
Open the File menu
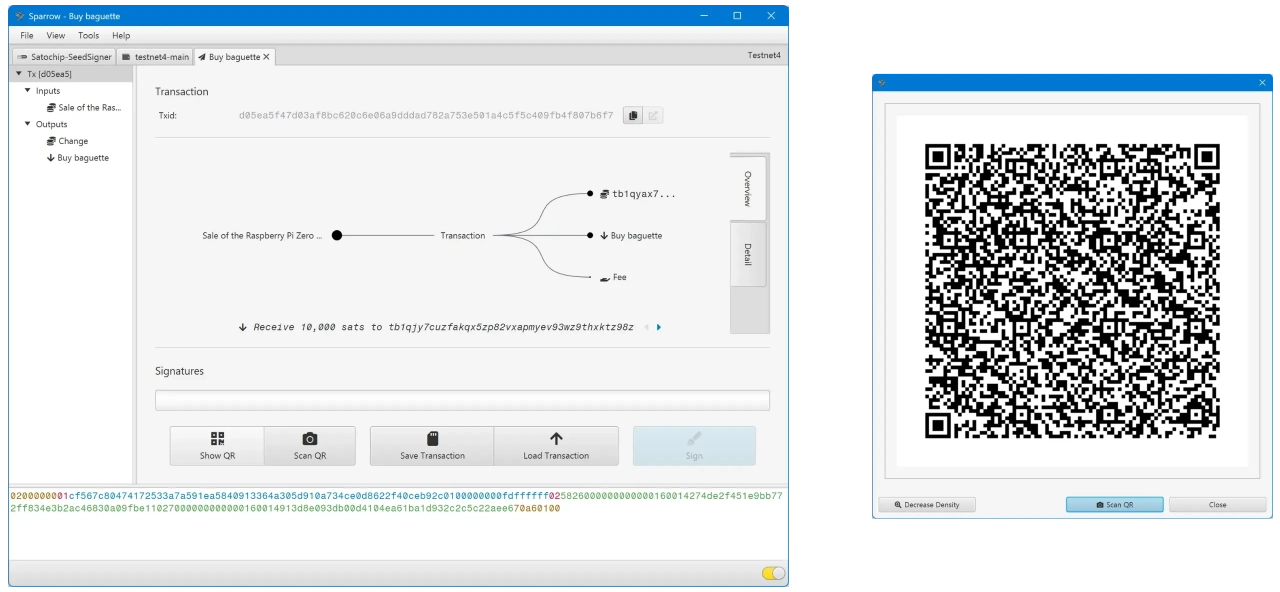click(27, 35)
